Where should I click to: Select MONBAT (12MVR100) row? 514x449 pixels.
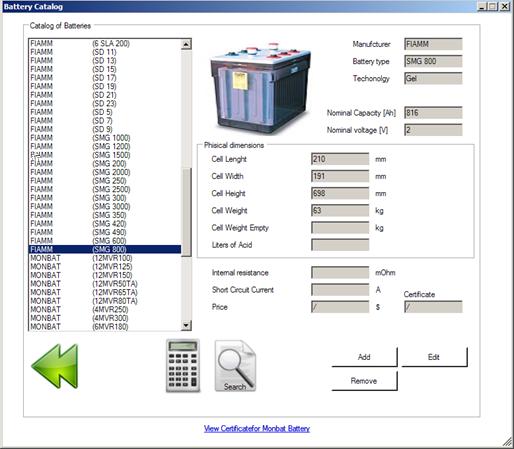click(105, 258)
